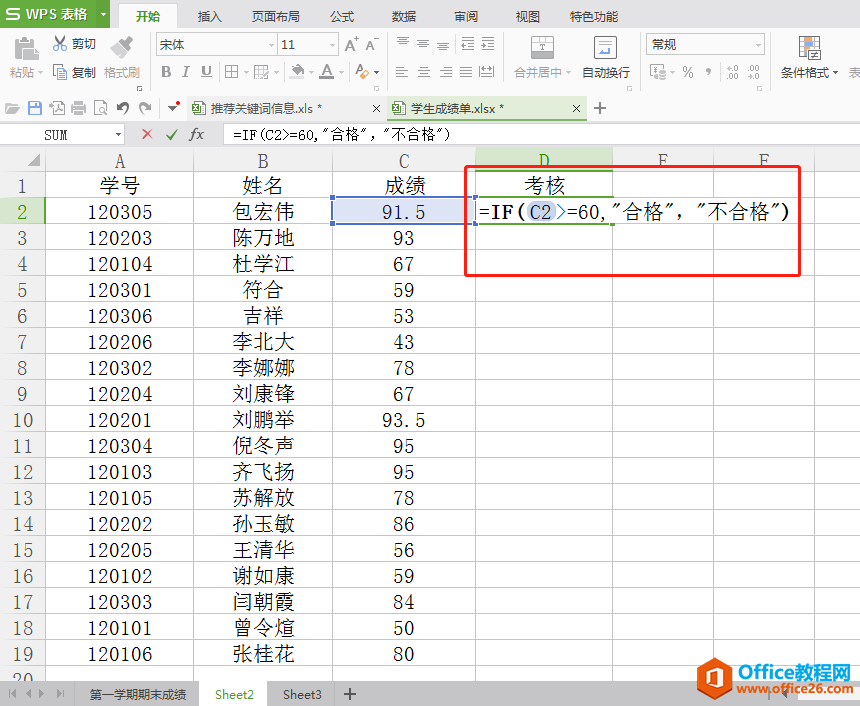Click the Select All corner triangle
The width and height of the screenshot is (860, 706).
(x=34, y=161)
